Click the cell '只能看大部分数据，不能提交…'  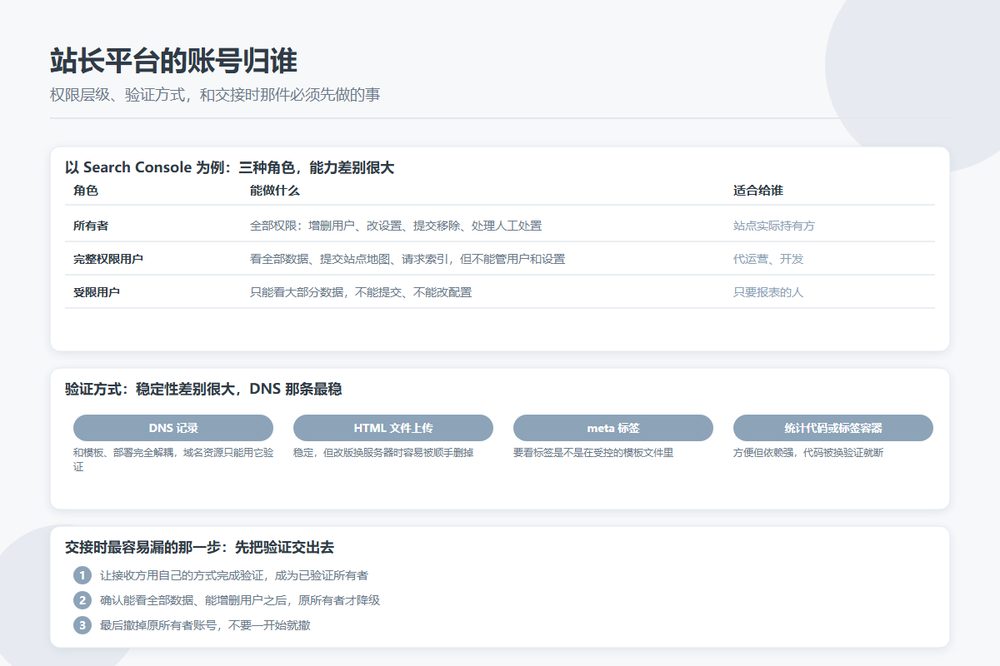360,292
